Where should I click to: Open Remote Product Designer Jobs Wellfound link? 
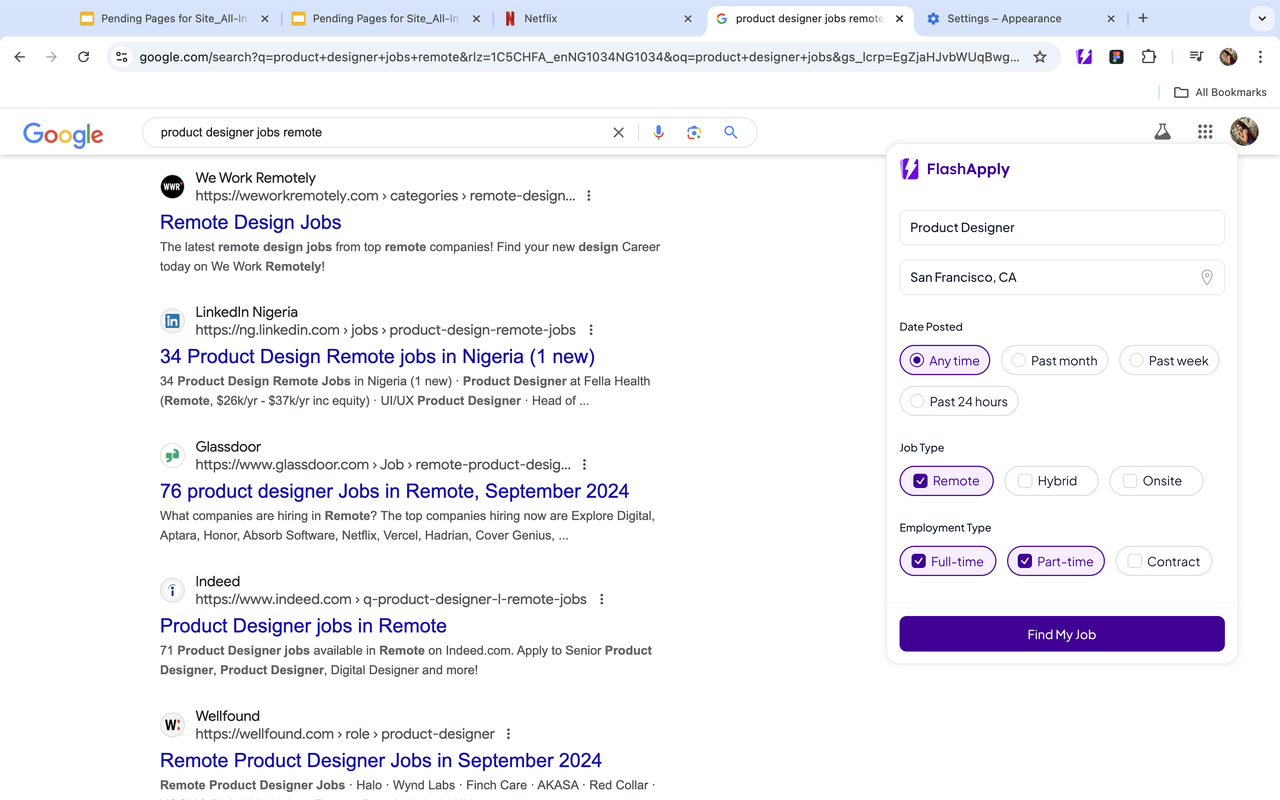(381, 760)
